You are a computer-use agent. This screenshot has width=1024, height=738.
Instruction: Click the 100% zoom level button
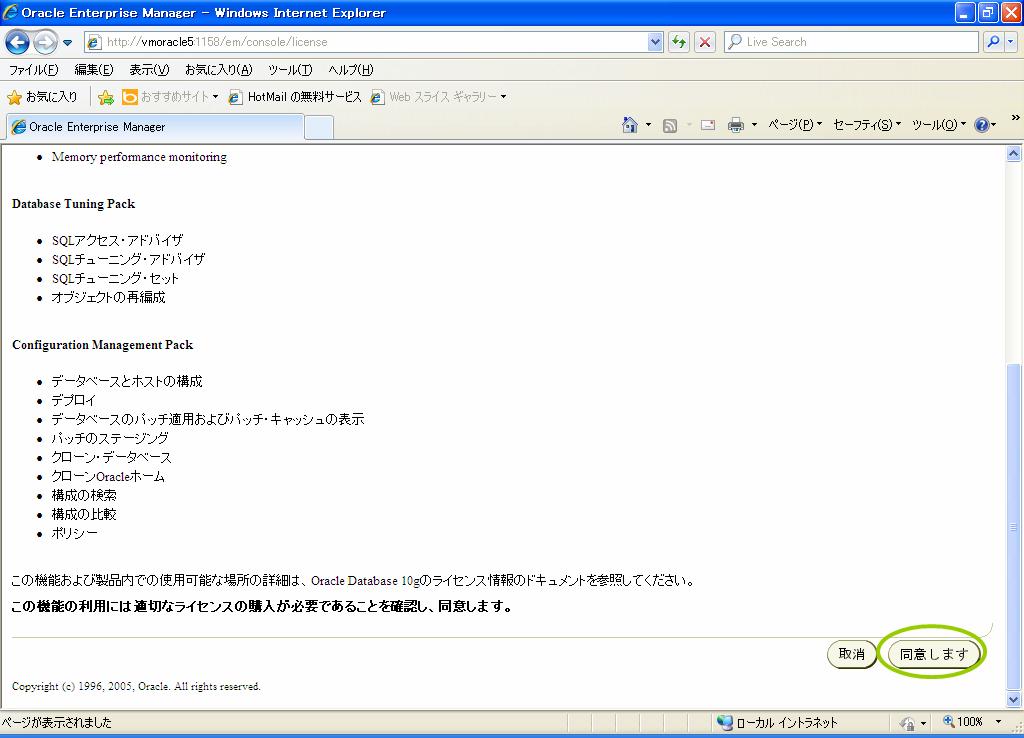tap(963, 722)
